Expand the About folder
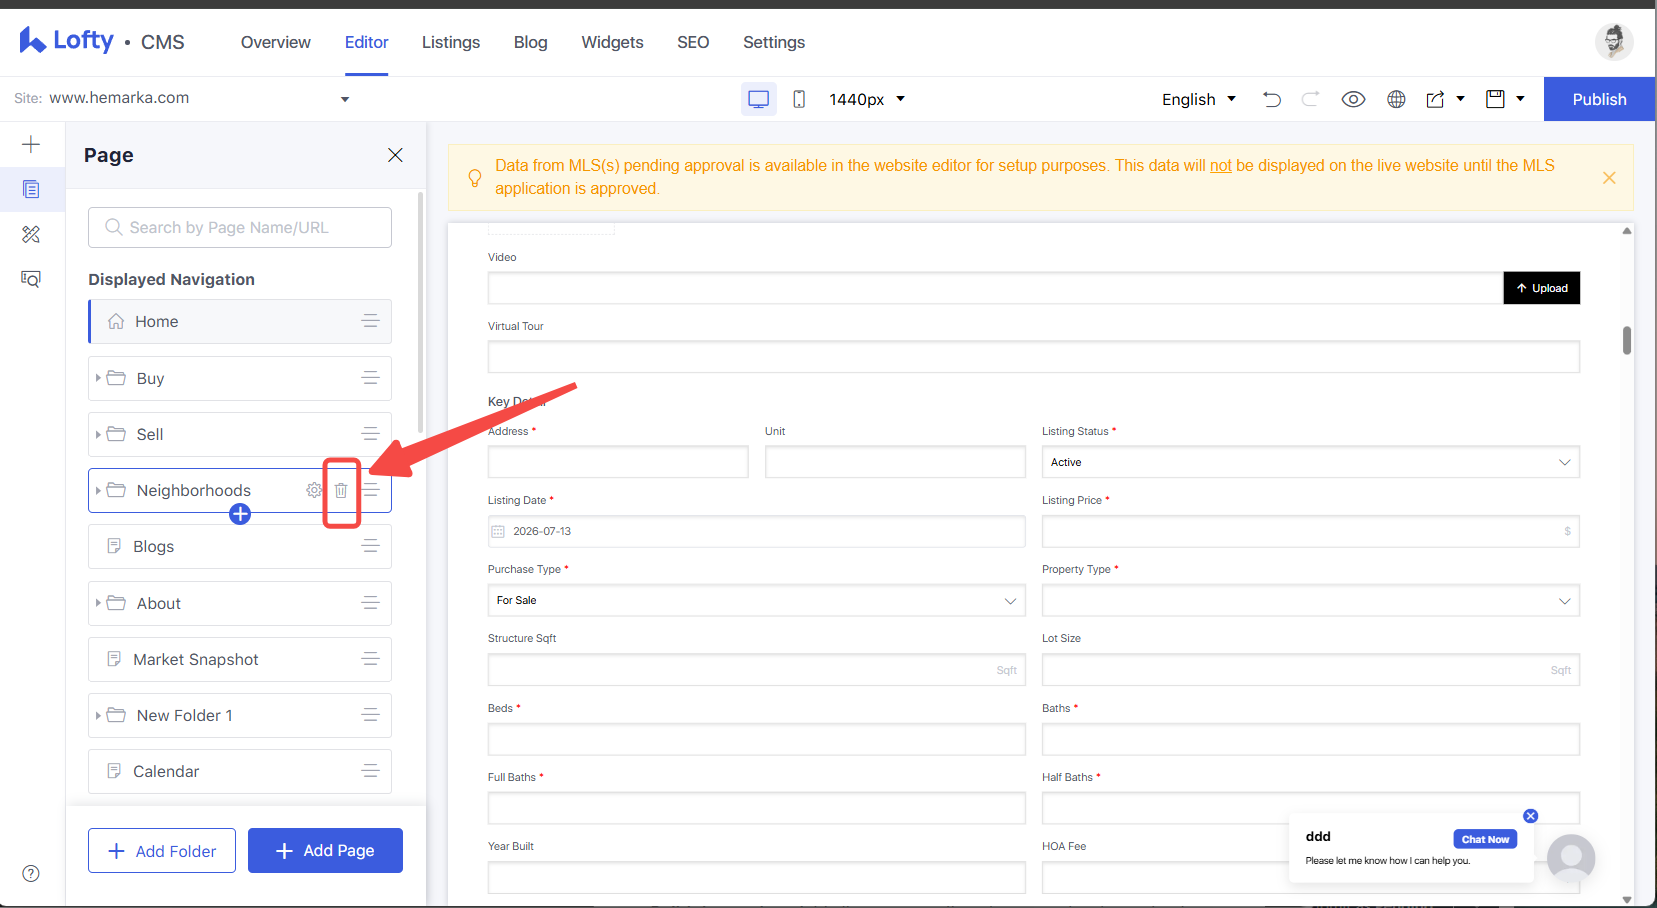 [x=98, y=603]
